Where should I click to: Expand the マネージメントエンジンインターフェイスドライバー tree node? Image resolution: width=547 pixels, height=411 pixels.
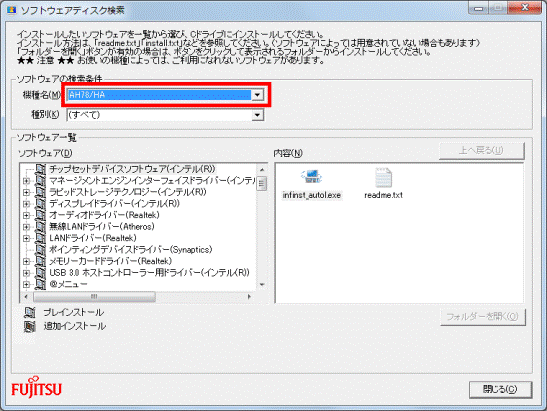[26, 181]
